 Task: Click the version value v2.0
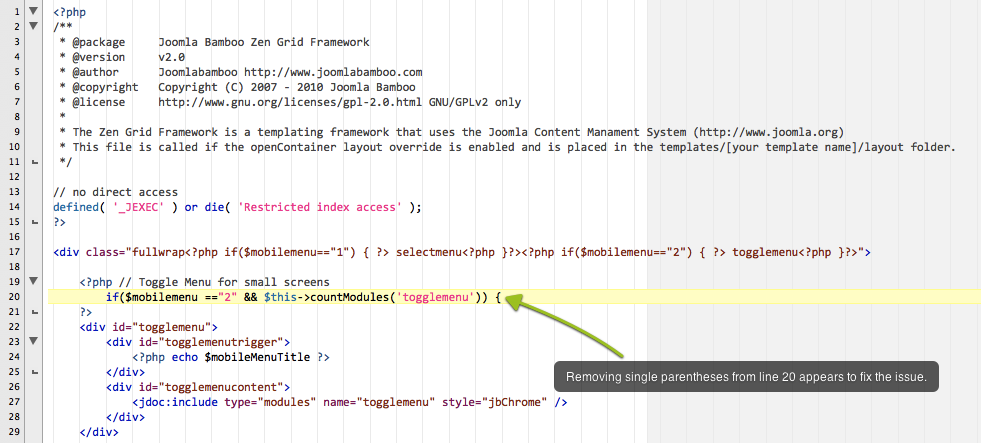pyautogui.click(x=171, y=58)
